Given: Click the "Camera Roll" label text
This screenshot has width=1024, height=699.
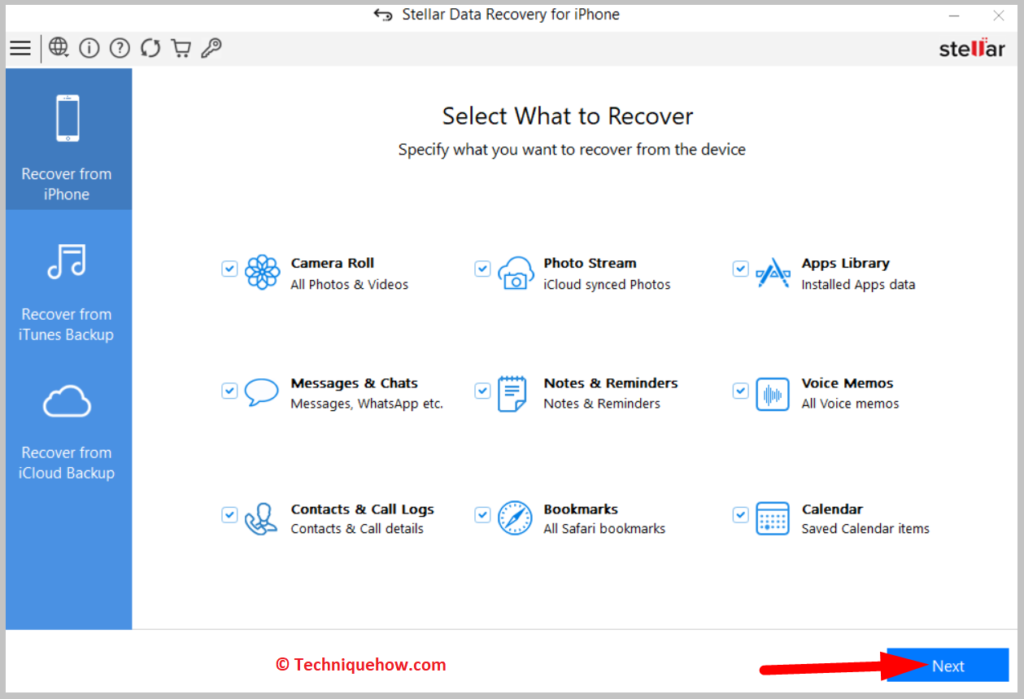Looking at the screenshot, I should pyautogui.click(x=332, y=263).
